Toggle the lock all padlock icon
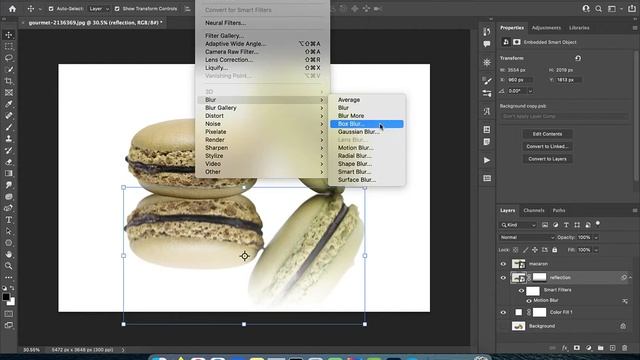640x360 pixels. click(554, 250)
